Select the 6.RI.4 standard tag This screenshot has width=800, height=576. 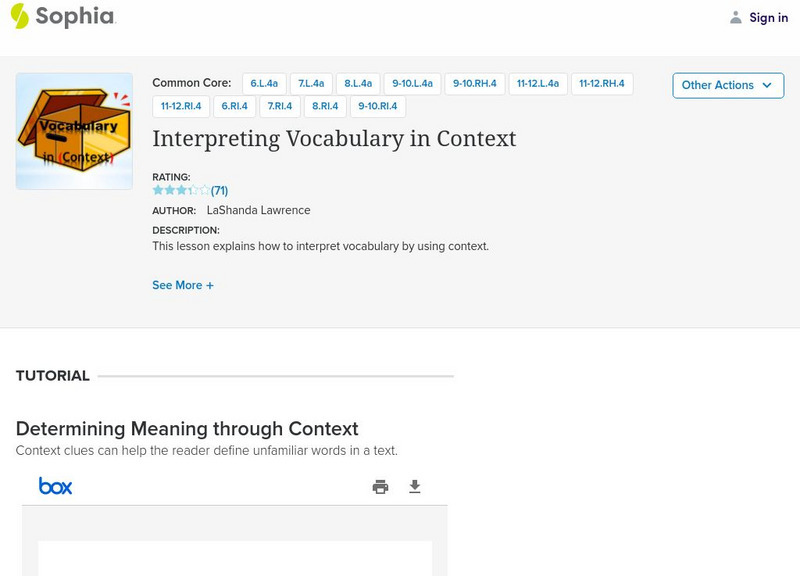234,106
